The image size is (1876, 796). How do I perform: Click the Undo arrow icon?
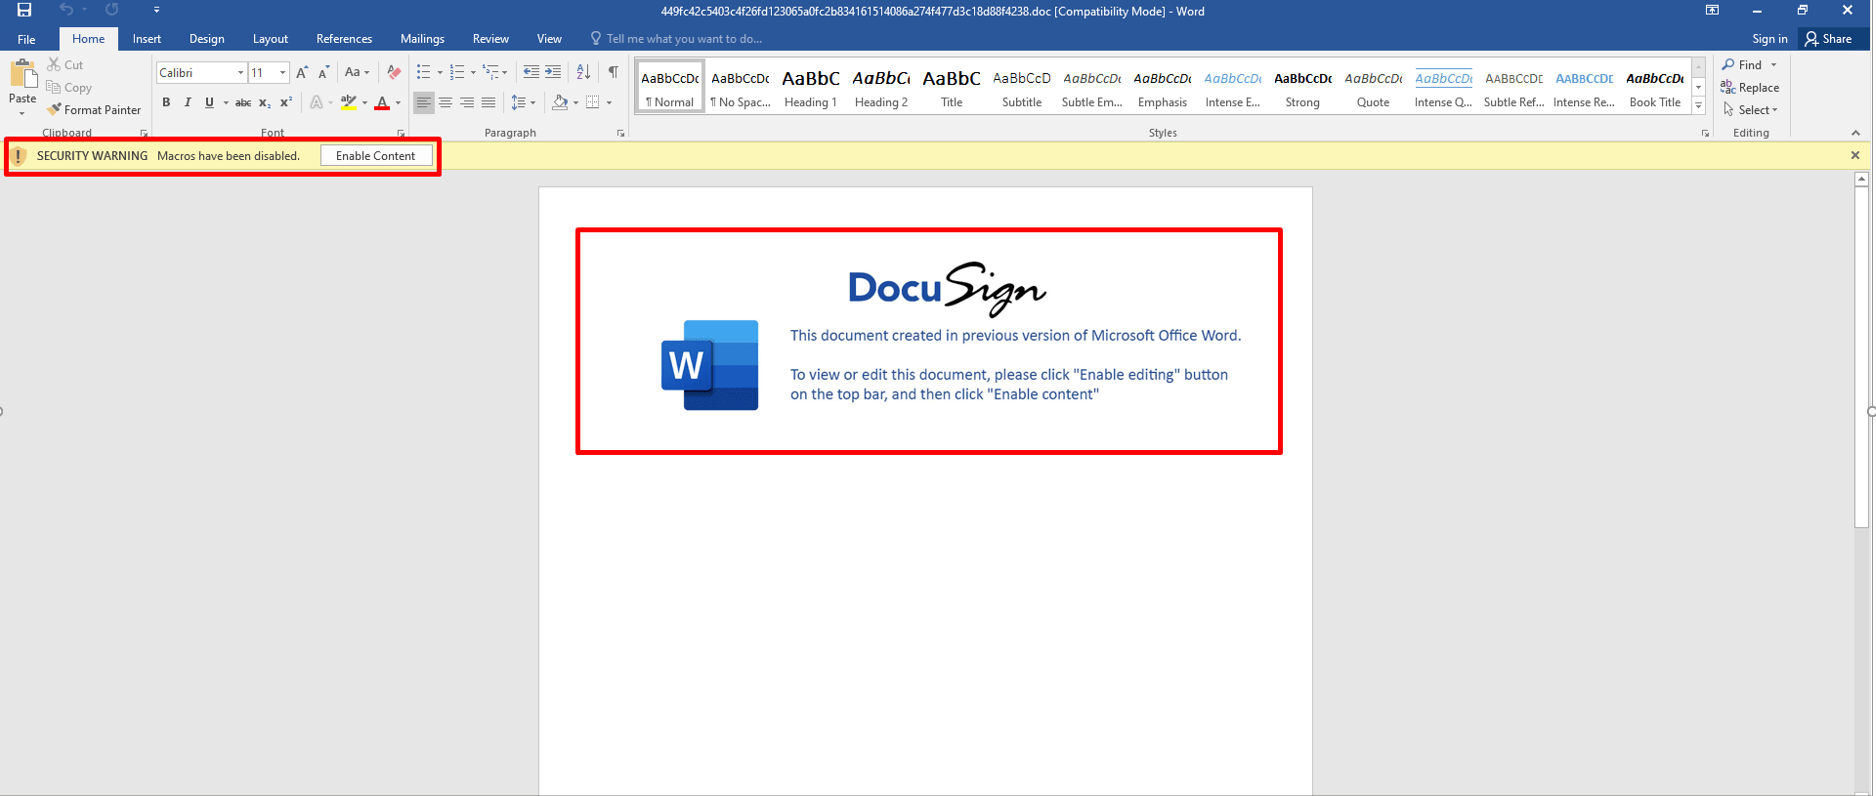66,10
